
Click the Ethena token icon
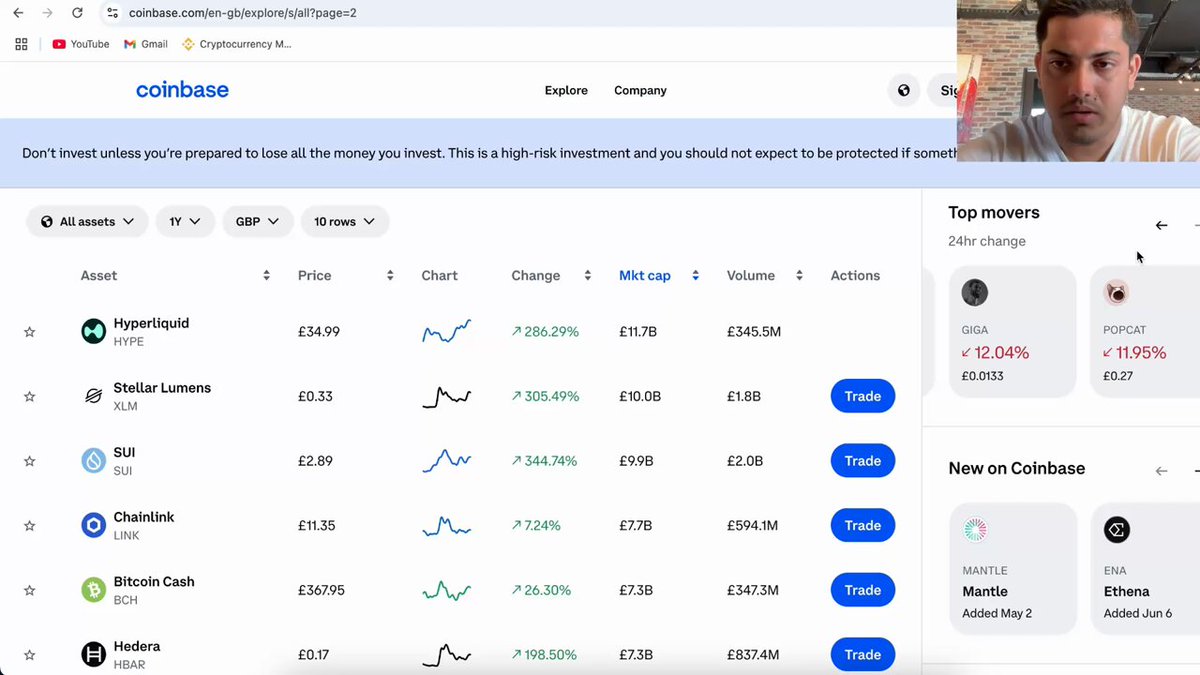coord(1116,530)
